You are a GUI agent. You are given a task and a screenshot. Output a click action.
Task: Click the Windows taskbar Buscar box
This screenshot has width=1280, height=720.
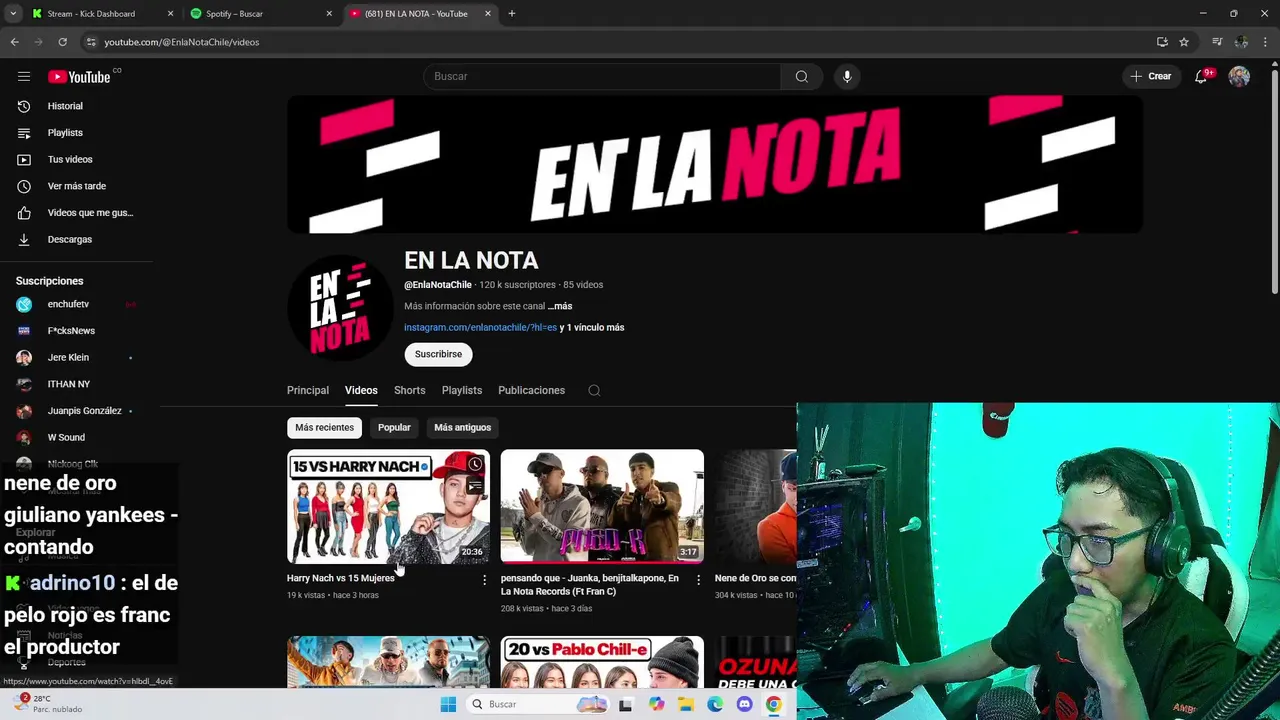click(538, 705)
